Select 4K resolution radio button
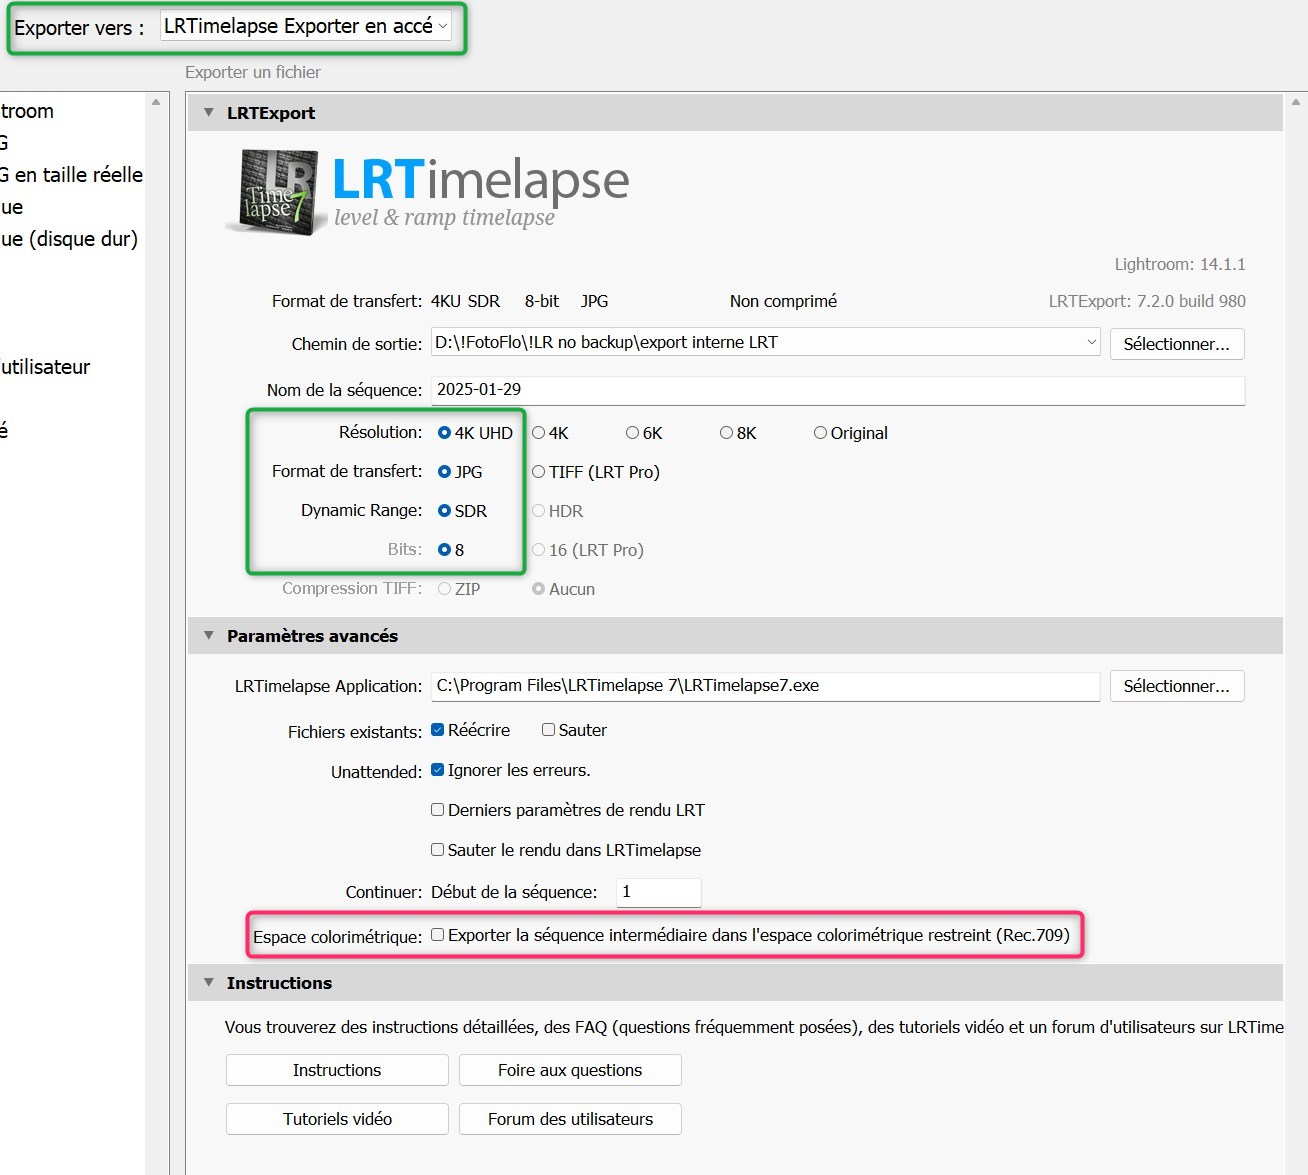The width and height of the screenshot is (1308, 1175). pyautogui.click(x=538, y=433)
